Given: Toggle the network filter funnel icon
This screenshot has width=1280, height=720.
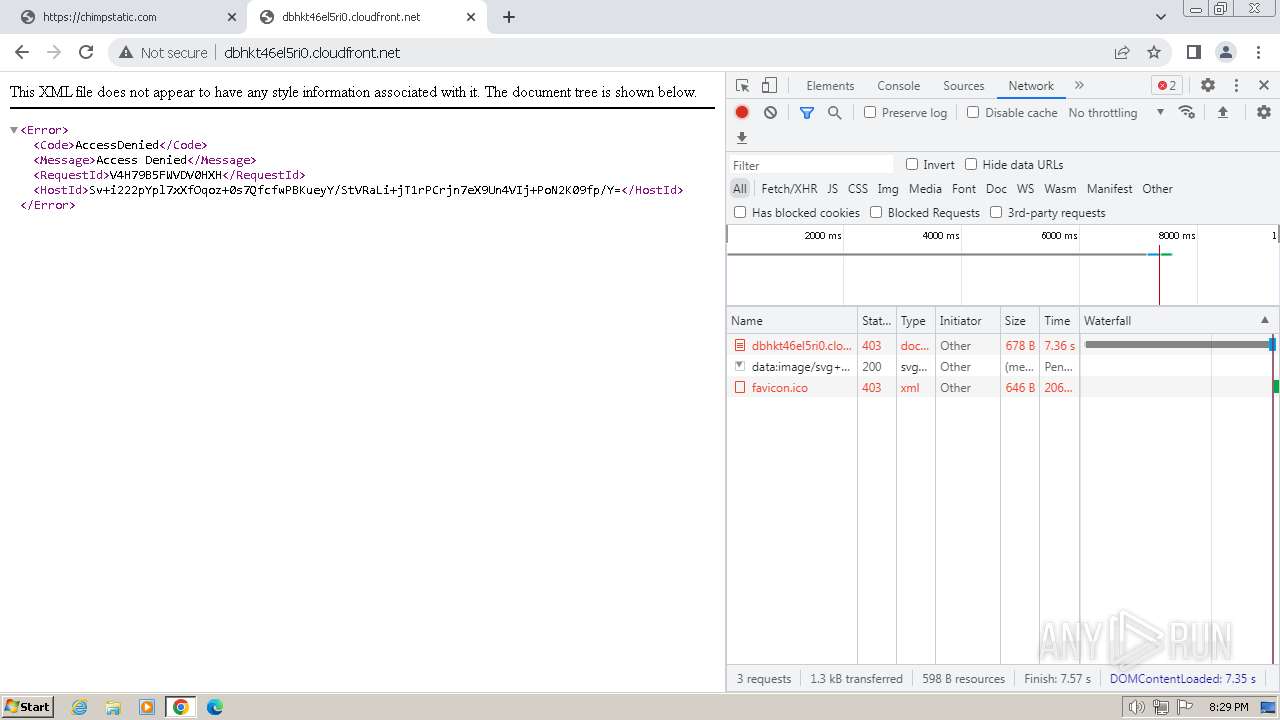Looking at the screenshot, I should click(x=807, y=112).
